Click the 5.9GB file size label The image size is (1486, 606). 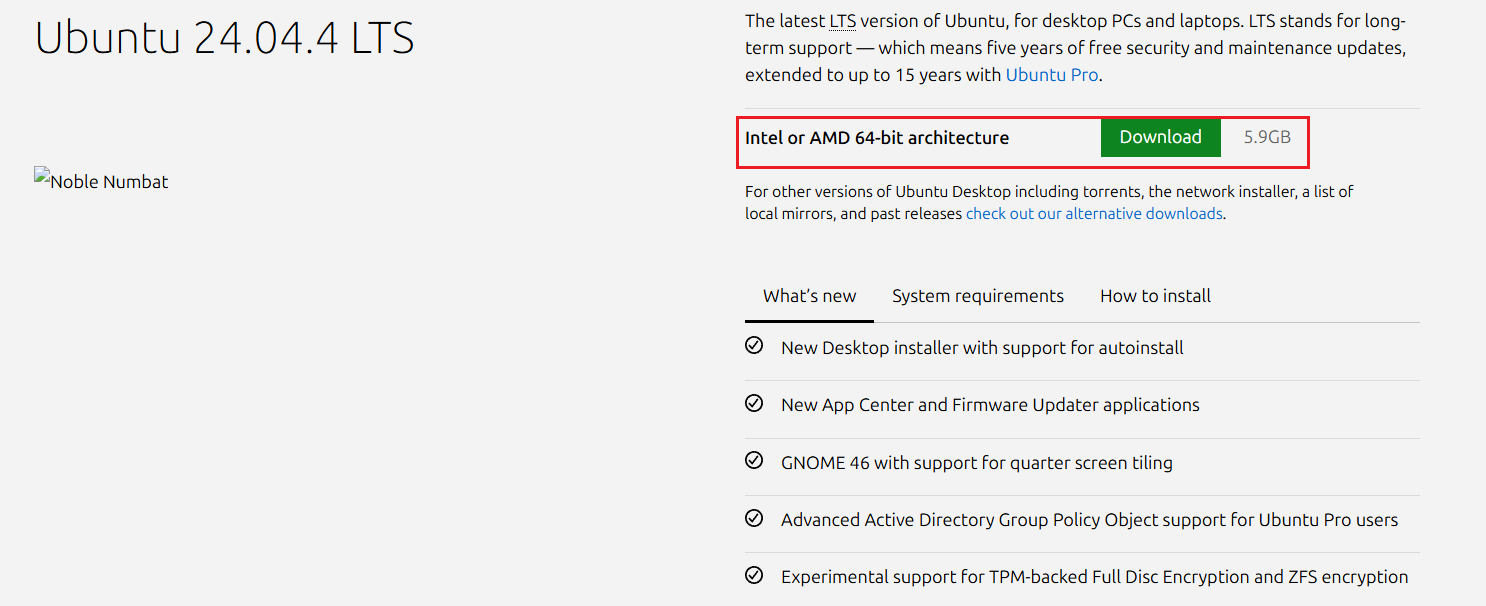click(1267, 138)
